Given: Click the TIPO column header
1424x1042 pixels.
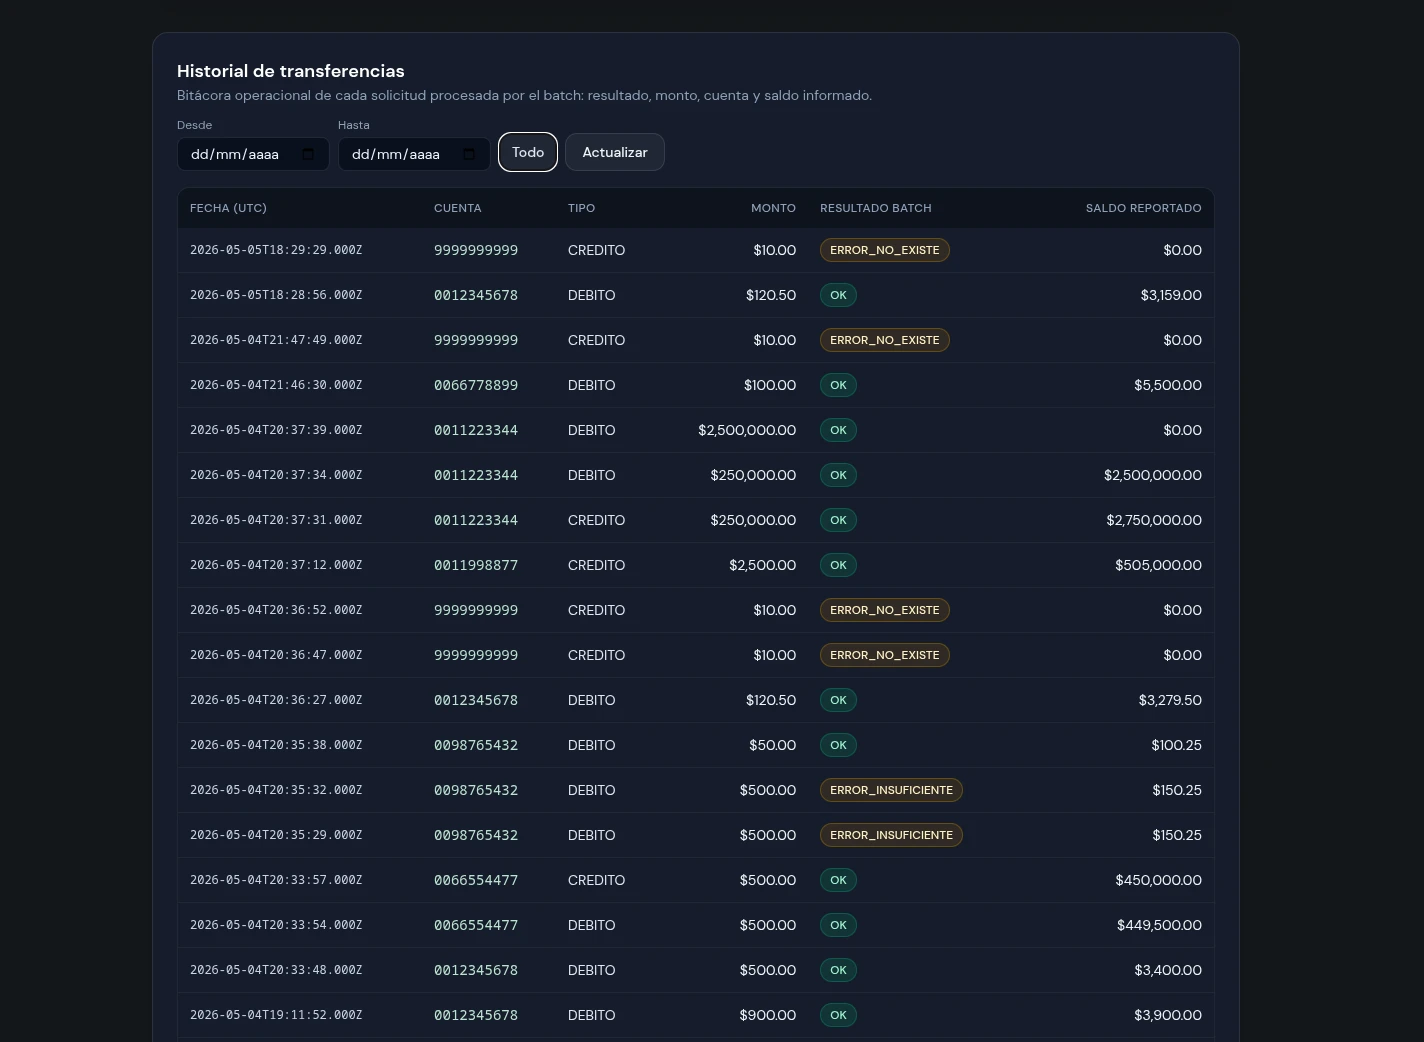Looking at the screenshot, I should click(x=581, y=208).
